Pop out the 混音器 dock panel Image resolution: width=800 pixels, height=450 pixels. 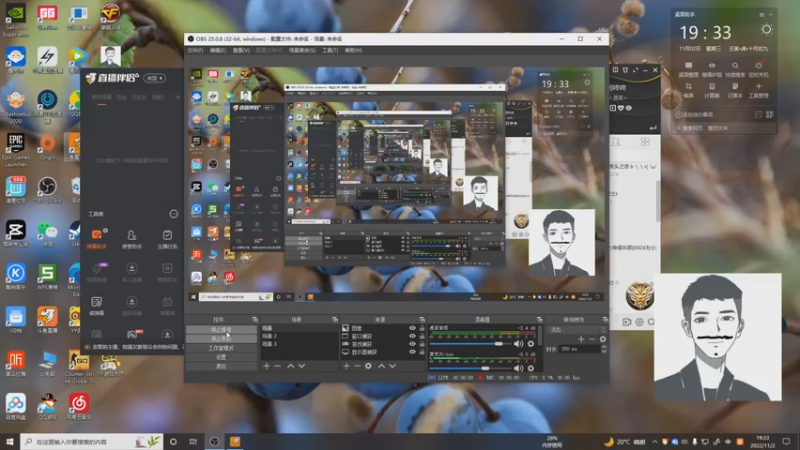(x=539, y=319)
